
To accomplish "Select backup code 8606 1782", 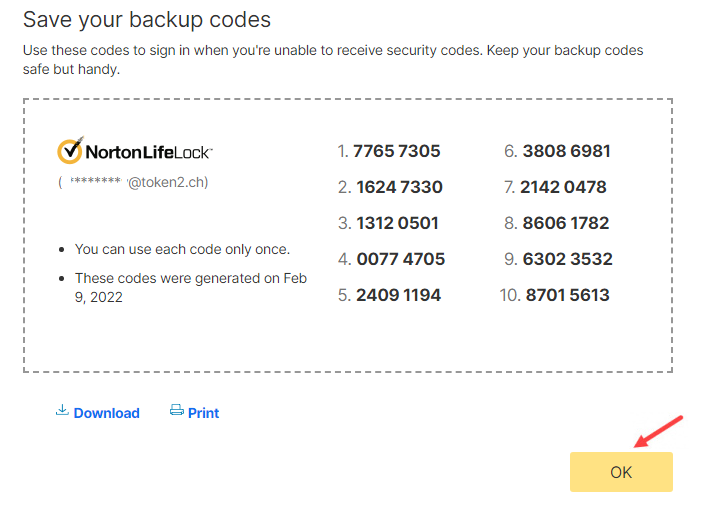I will (x=566, y=223).
